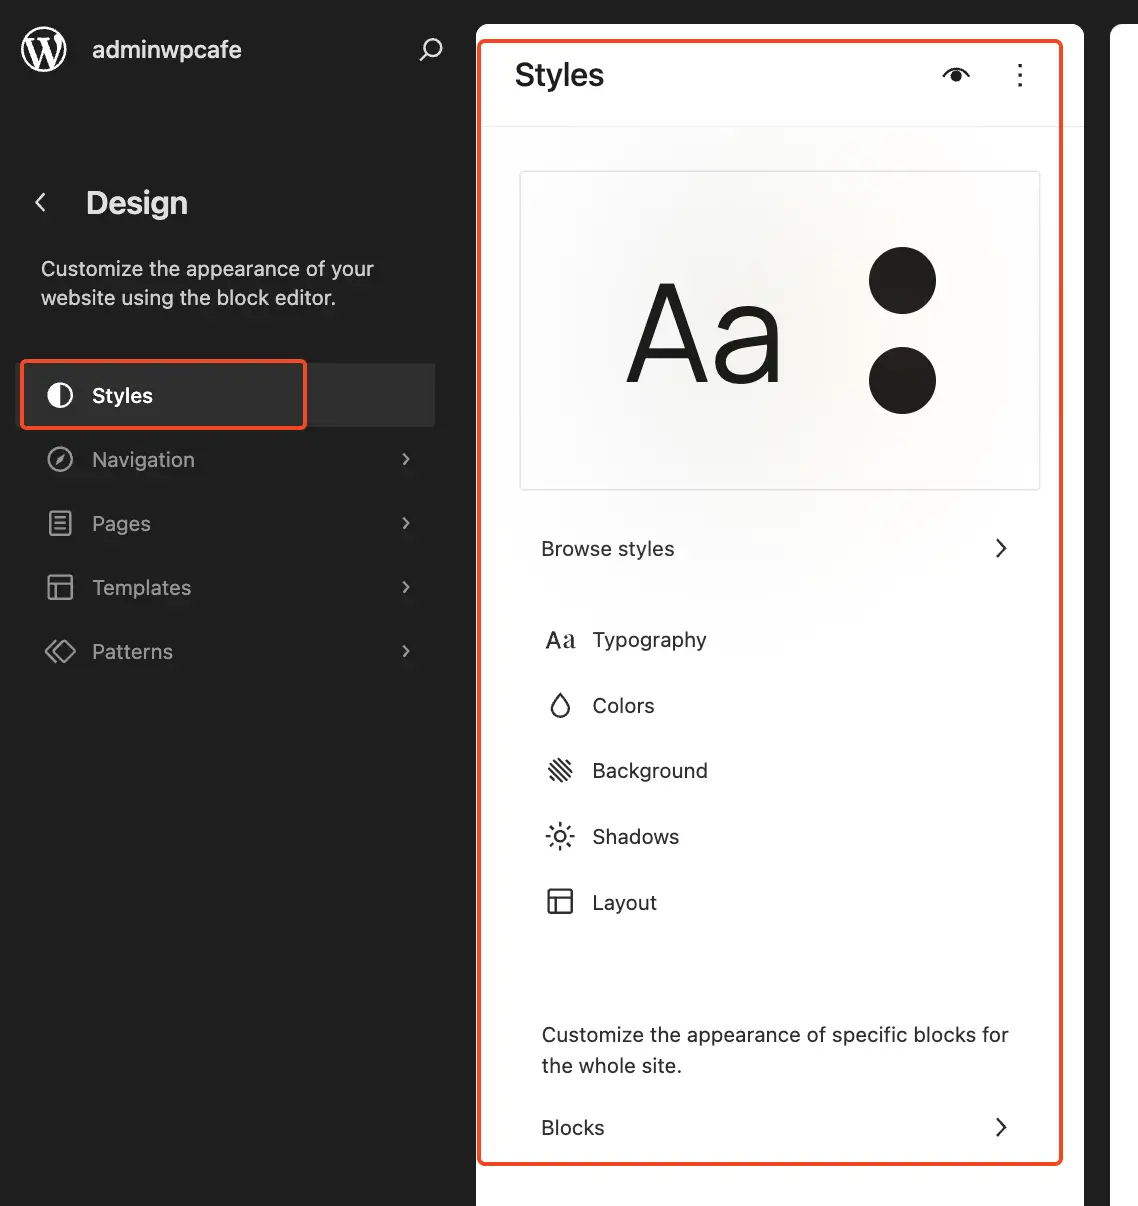Screen dimensions: 1138x1206
Task: Expand the Pages sidebar item
Action: (121, 523)
